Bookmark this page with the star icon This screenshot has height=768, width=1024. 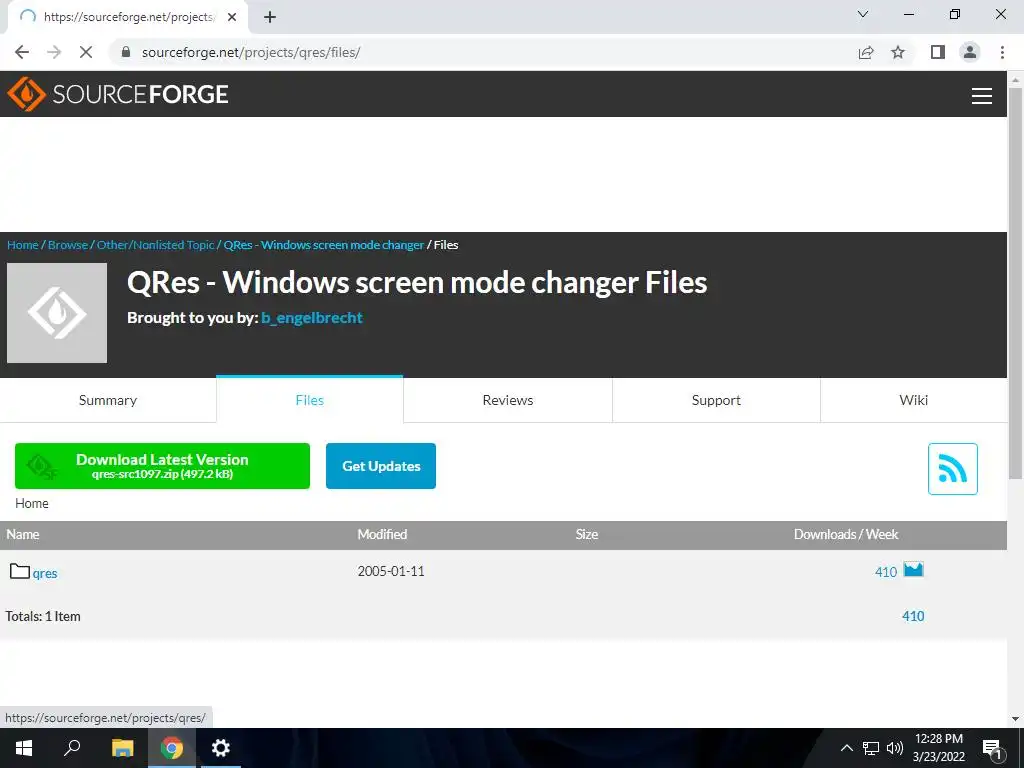[898, 52]
